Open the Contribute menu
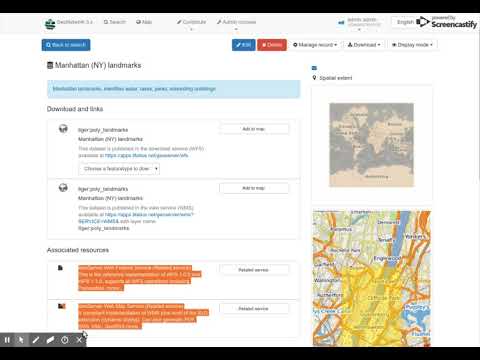Viewport: 480px width, 360px height. pyautogui.click(x=191, y=22)
